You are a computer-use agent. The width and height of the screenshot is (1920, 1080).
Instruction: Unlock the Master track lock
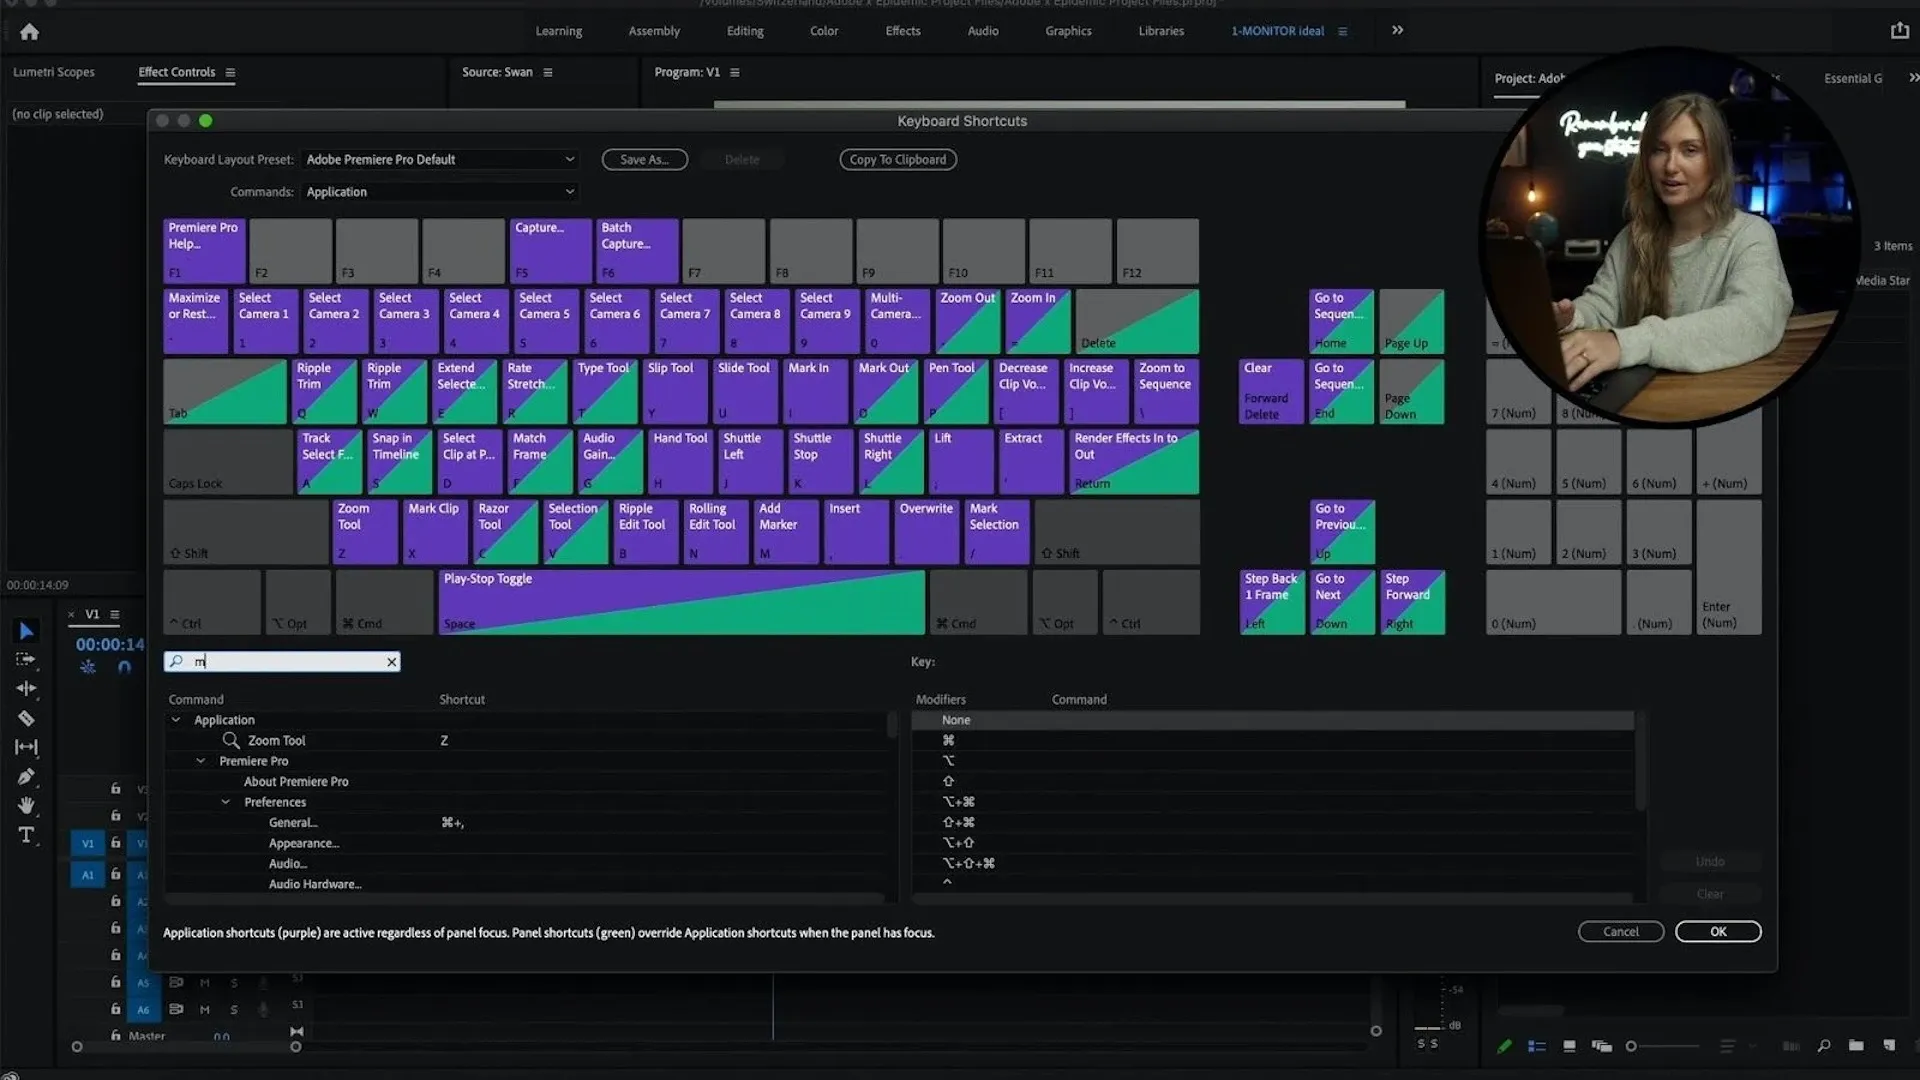(x=116, y=1036)
